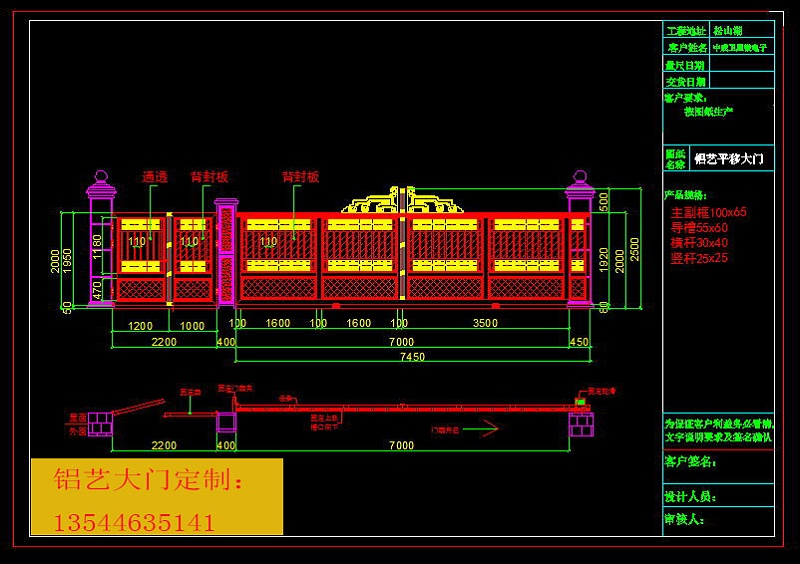Viewport: 800px width, 564px height.
Task: Select the left brick pillar in plan view
Action: tap(101, 425)
